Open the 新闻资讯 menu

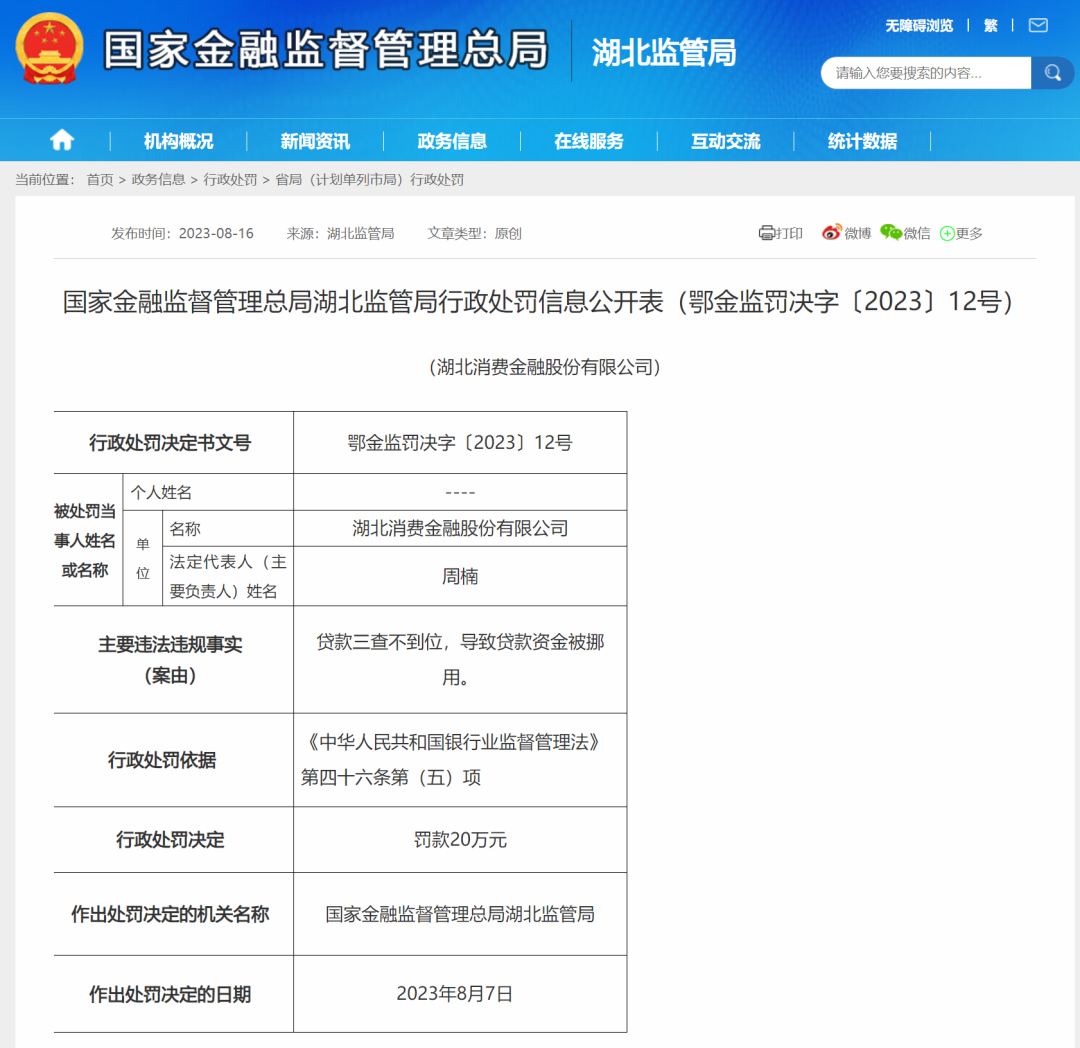315,141
